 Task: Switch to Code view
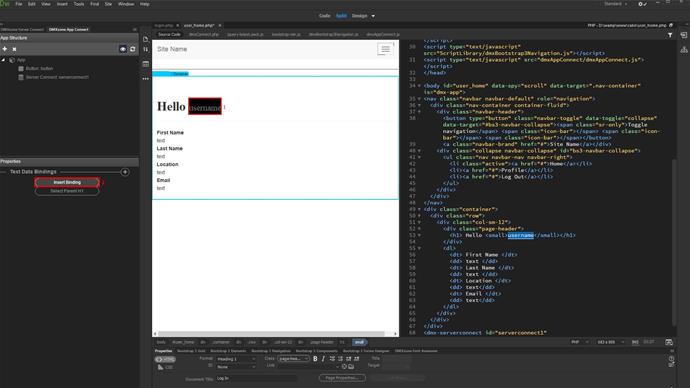324,16
